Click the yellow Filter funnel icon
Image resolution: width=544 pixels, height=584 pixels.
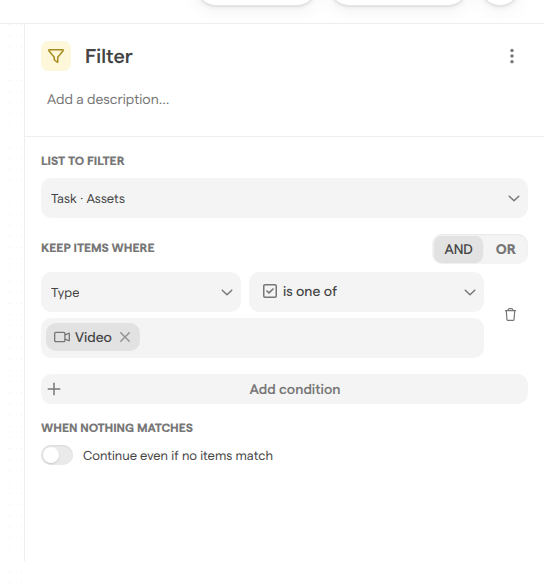(56, 56)
